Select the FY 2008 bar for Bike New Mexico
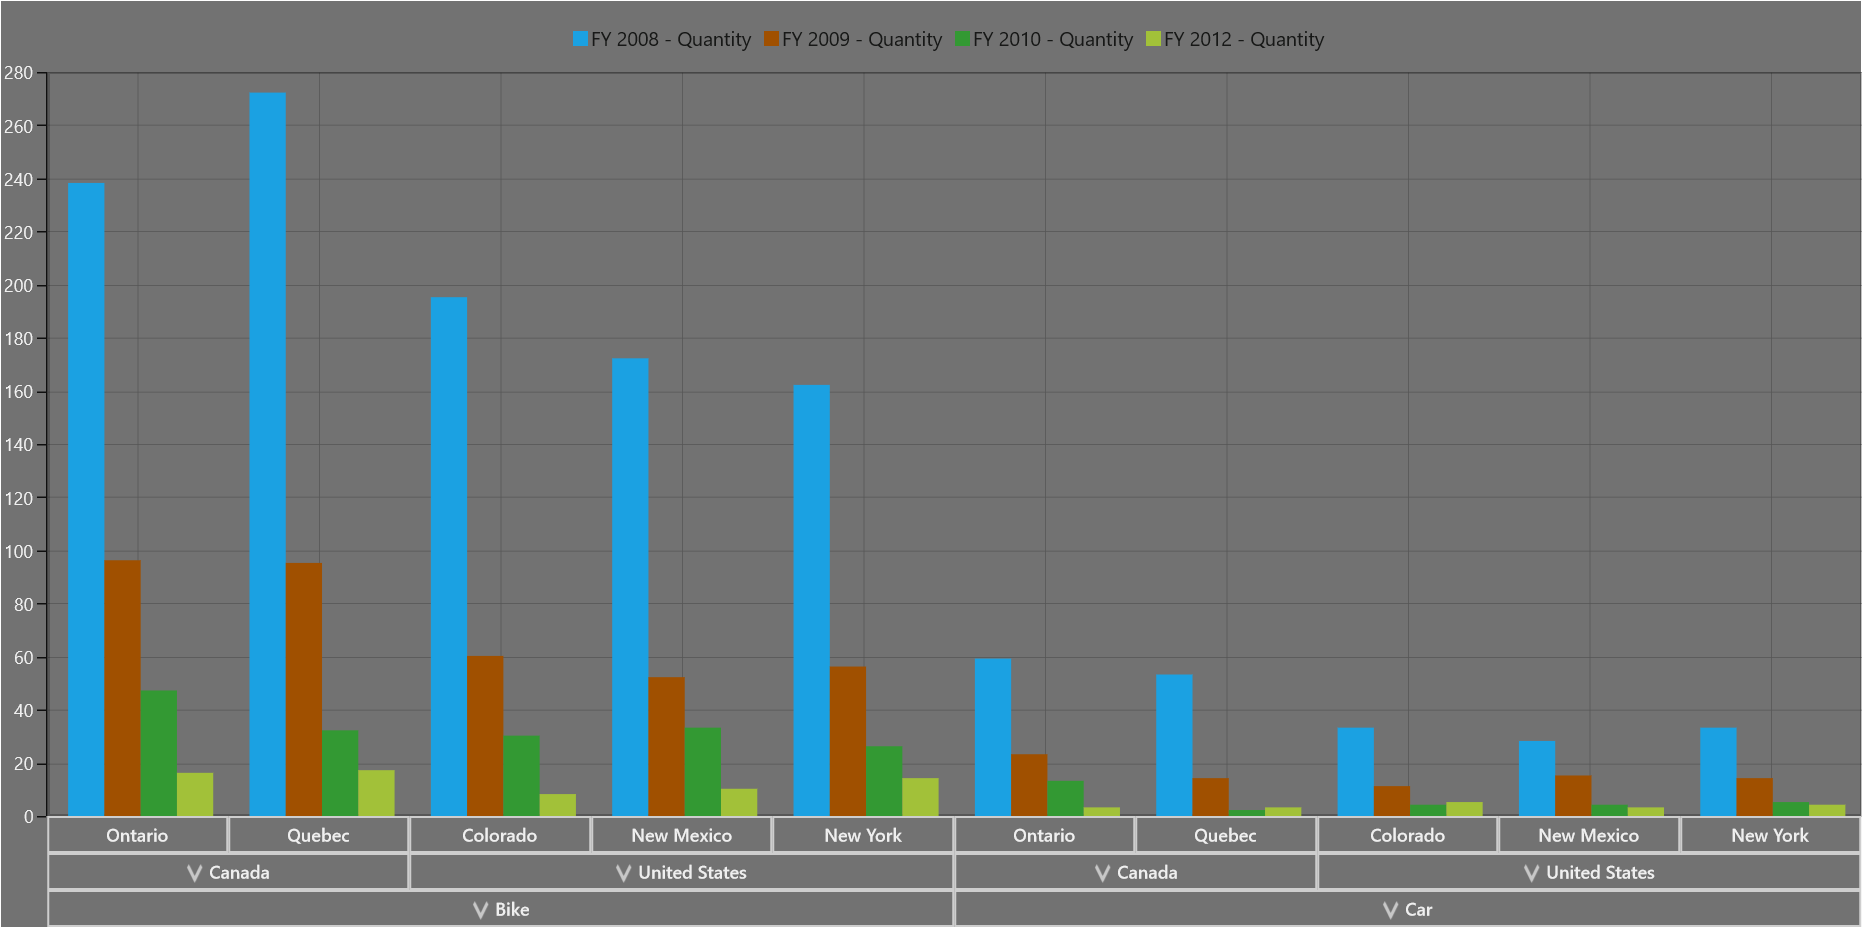Viewport: 1862px width, 927px height. click(630, 587)
